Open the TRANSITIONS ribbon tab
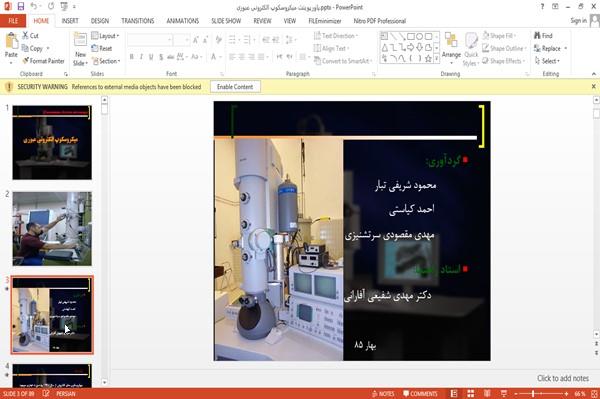Viewport: 600px width, 399px height. pos(138,21)
